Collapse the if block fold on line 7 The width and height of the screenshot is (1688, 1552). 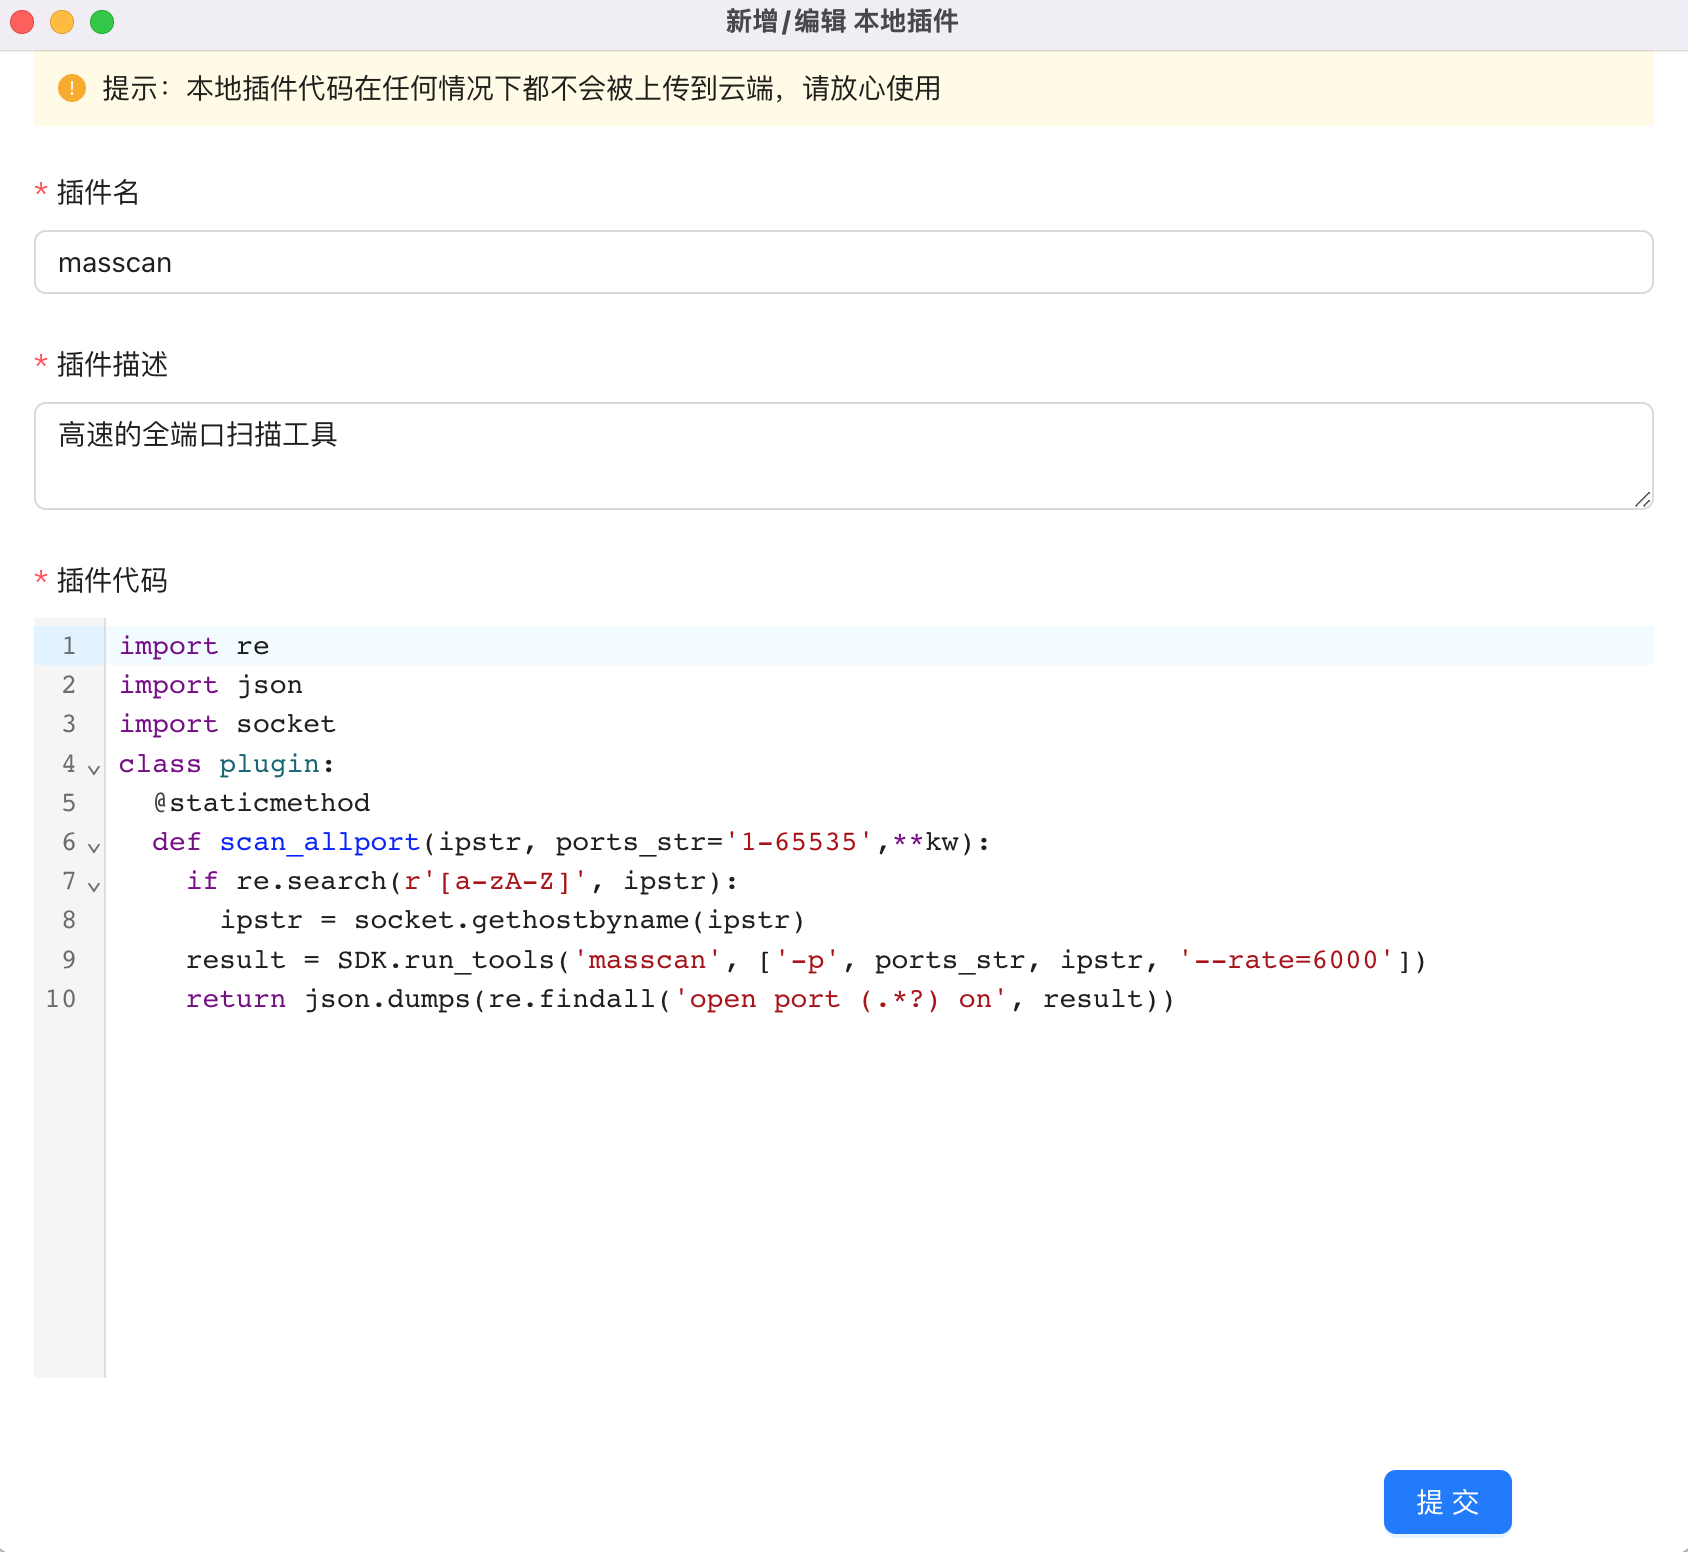click(94, 886)
